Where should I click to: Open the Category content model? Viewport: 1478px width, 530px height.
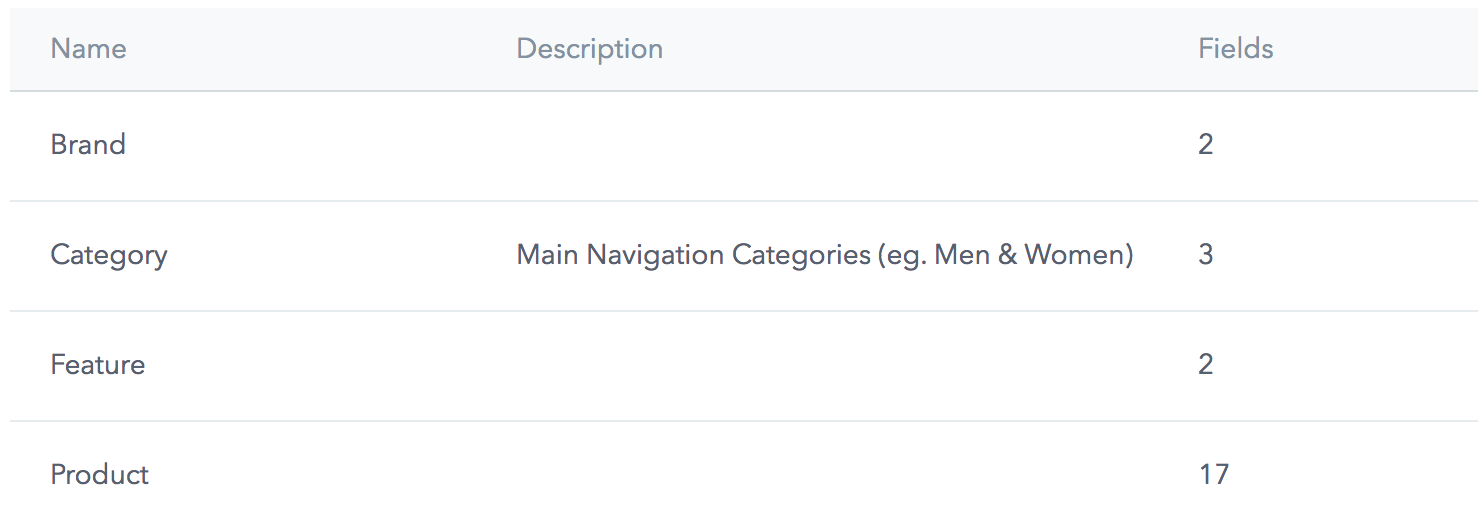tap(109, 255)
